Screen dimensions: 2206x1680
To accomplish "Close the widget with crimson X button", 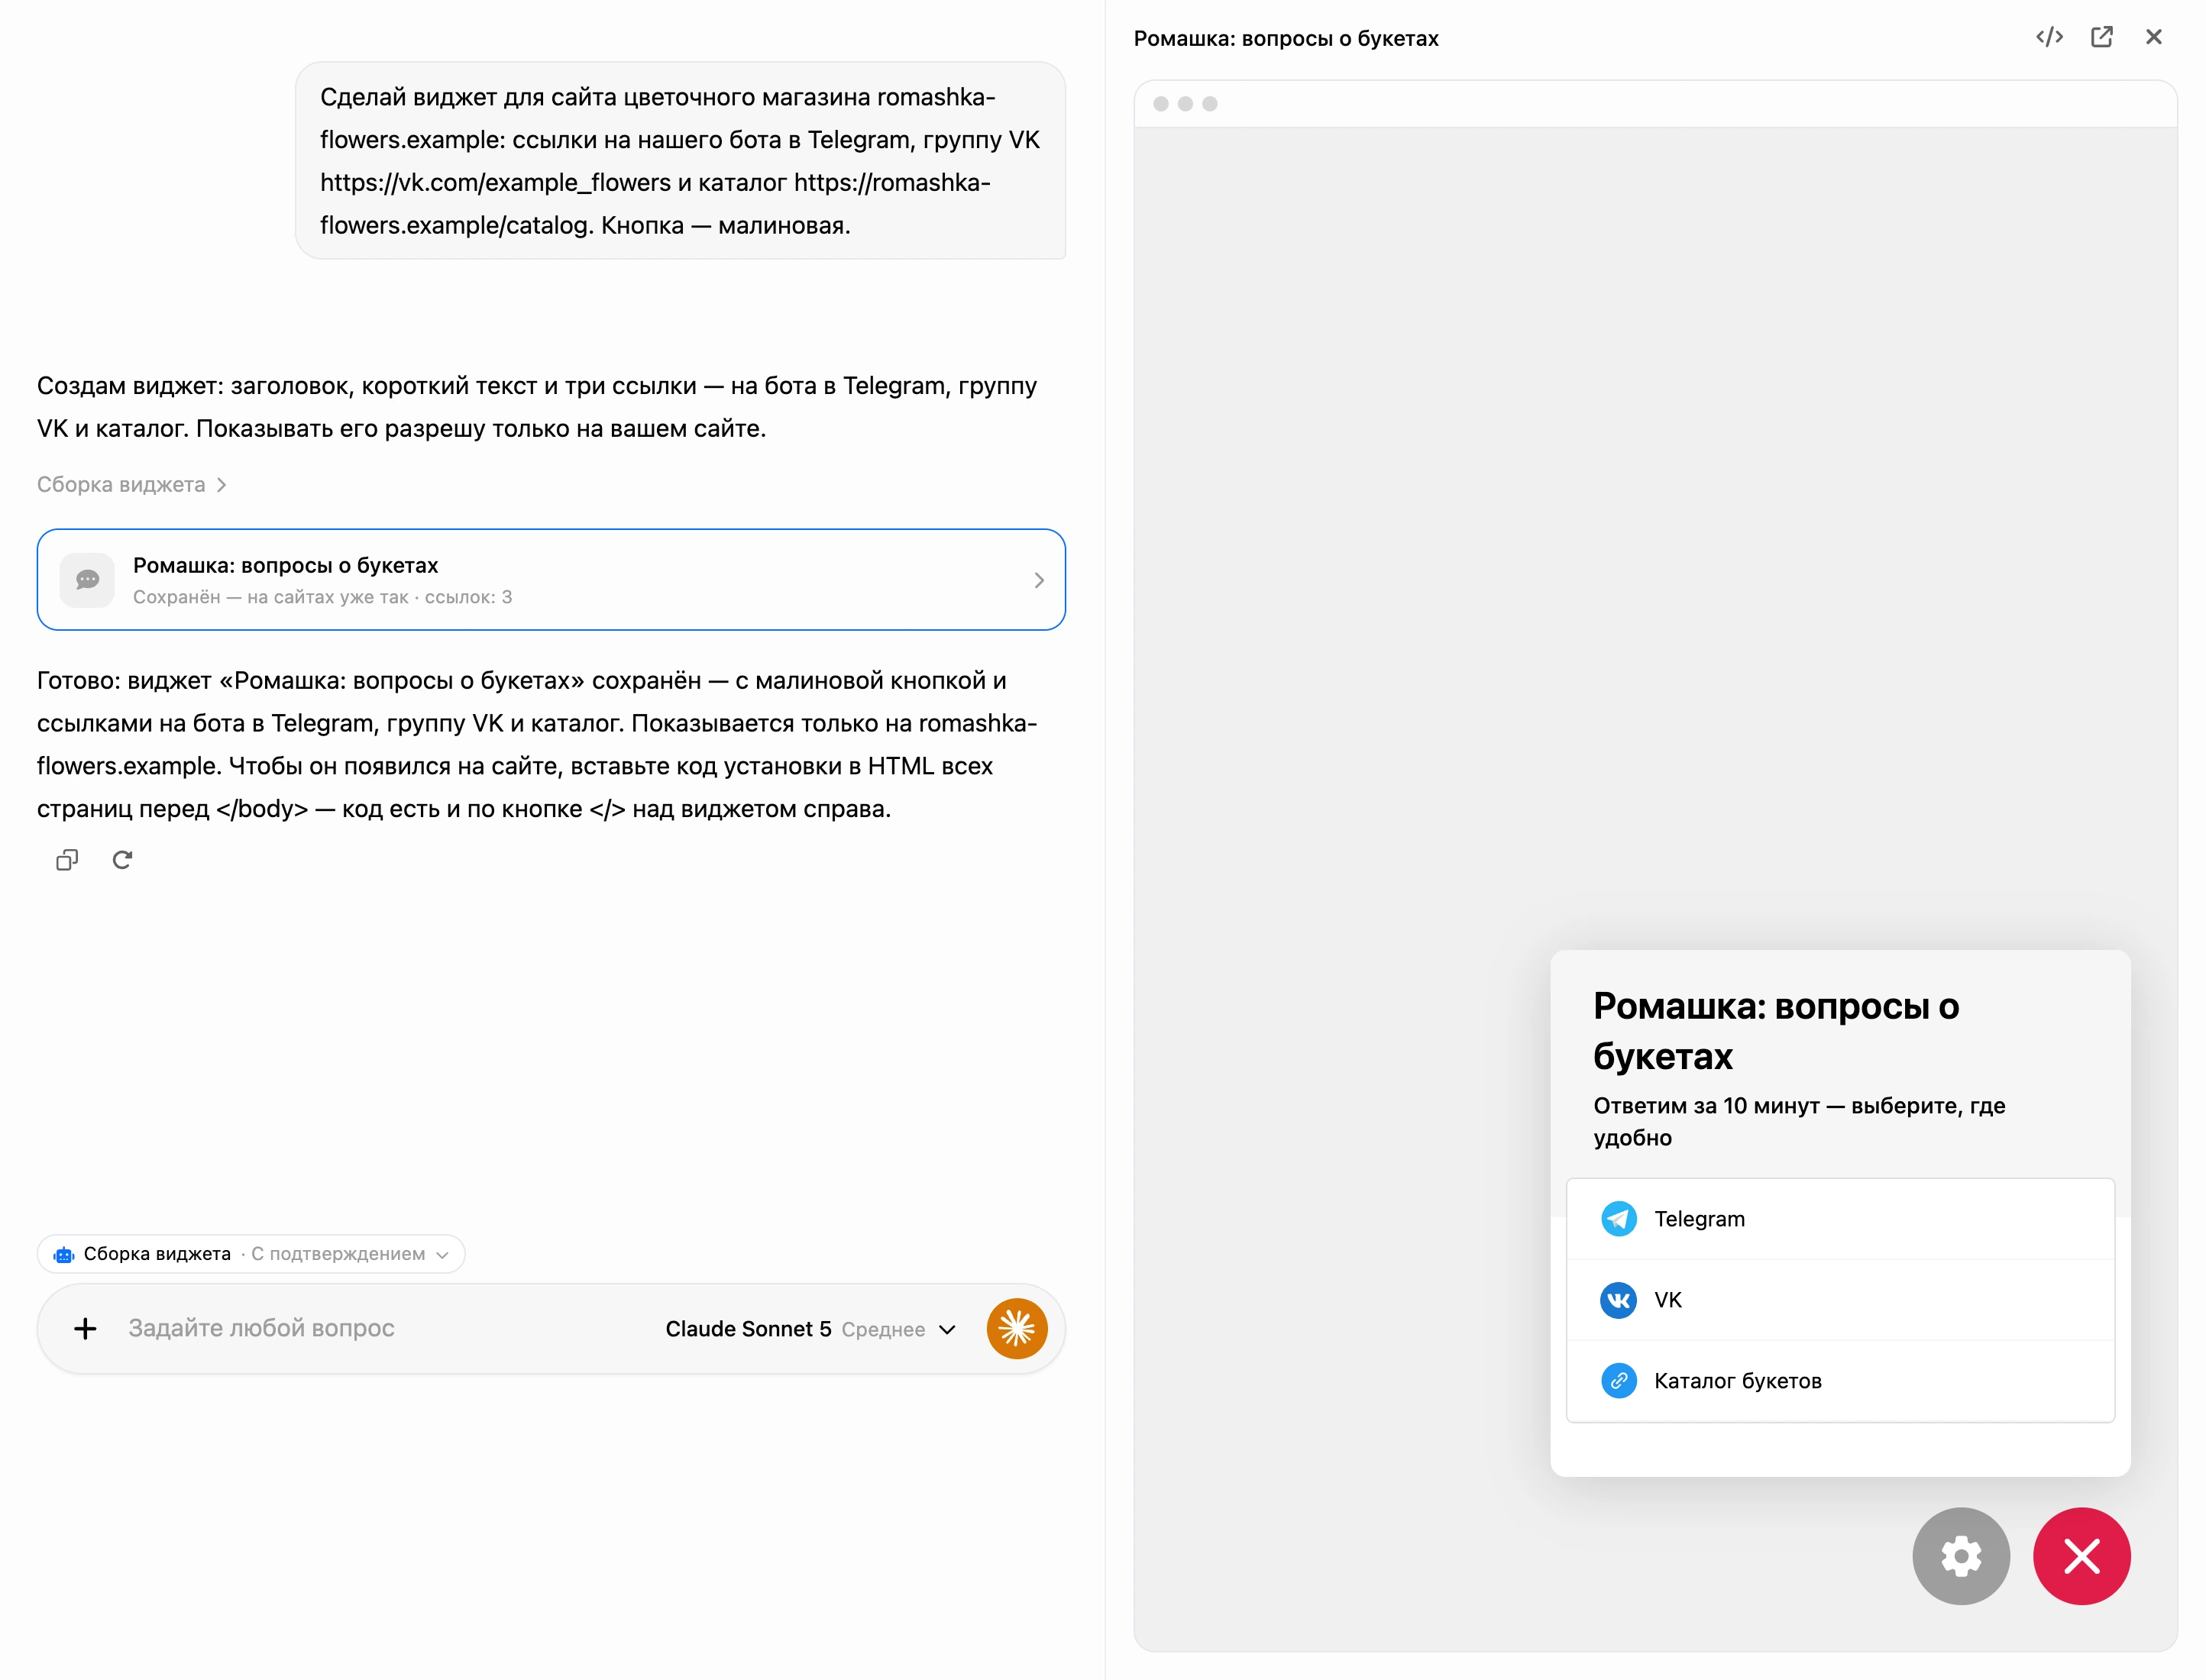I will coord(2081,1555).
